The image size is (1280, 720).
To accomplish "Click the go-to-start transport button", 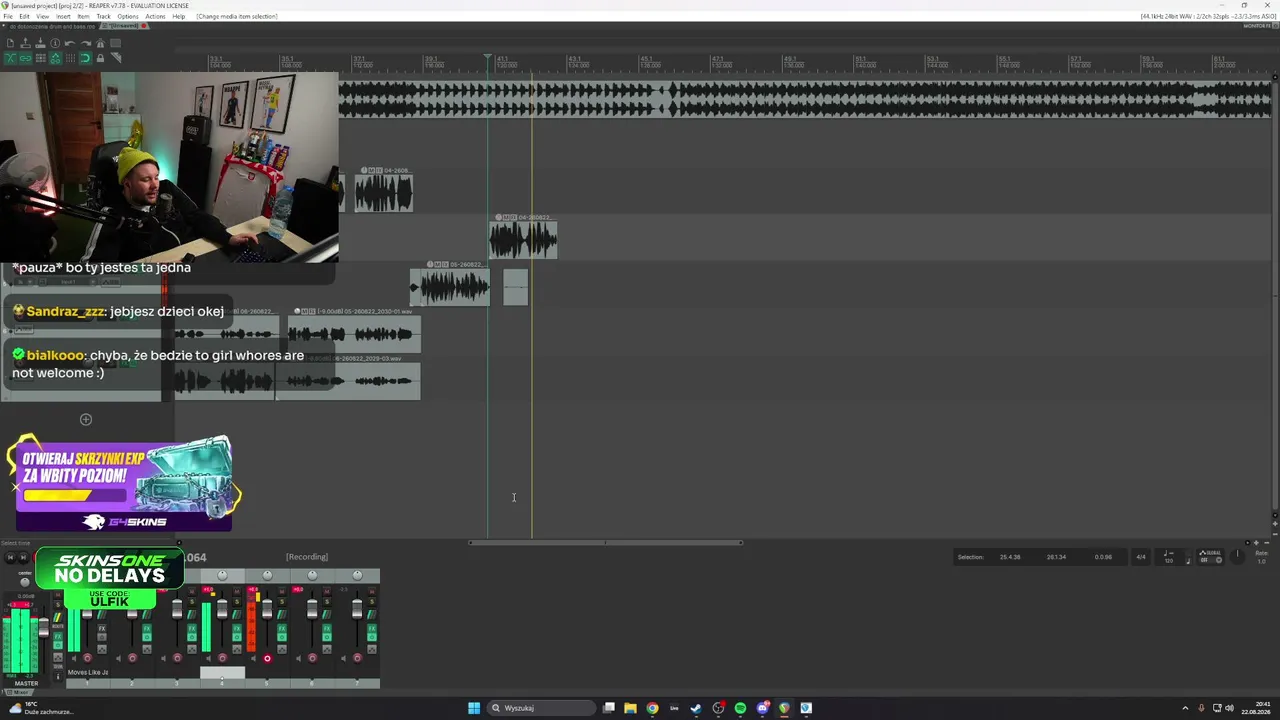I will tap(10, 557).
